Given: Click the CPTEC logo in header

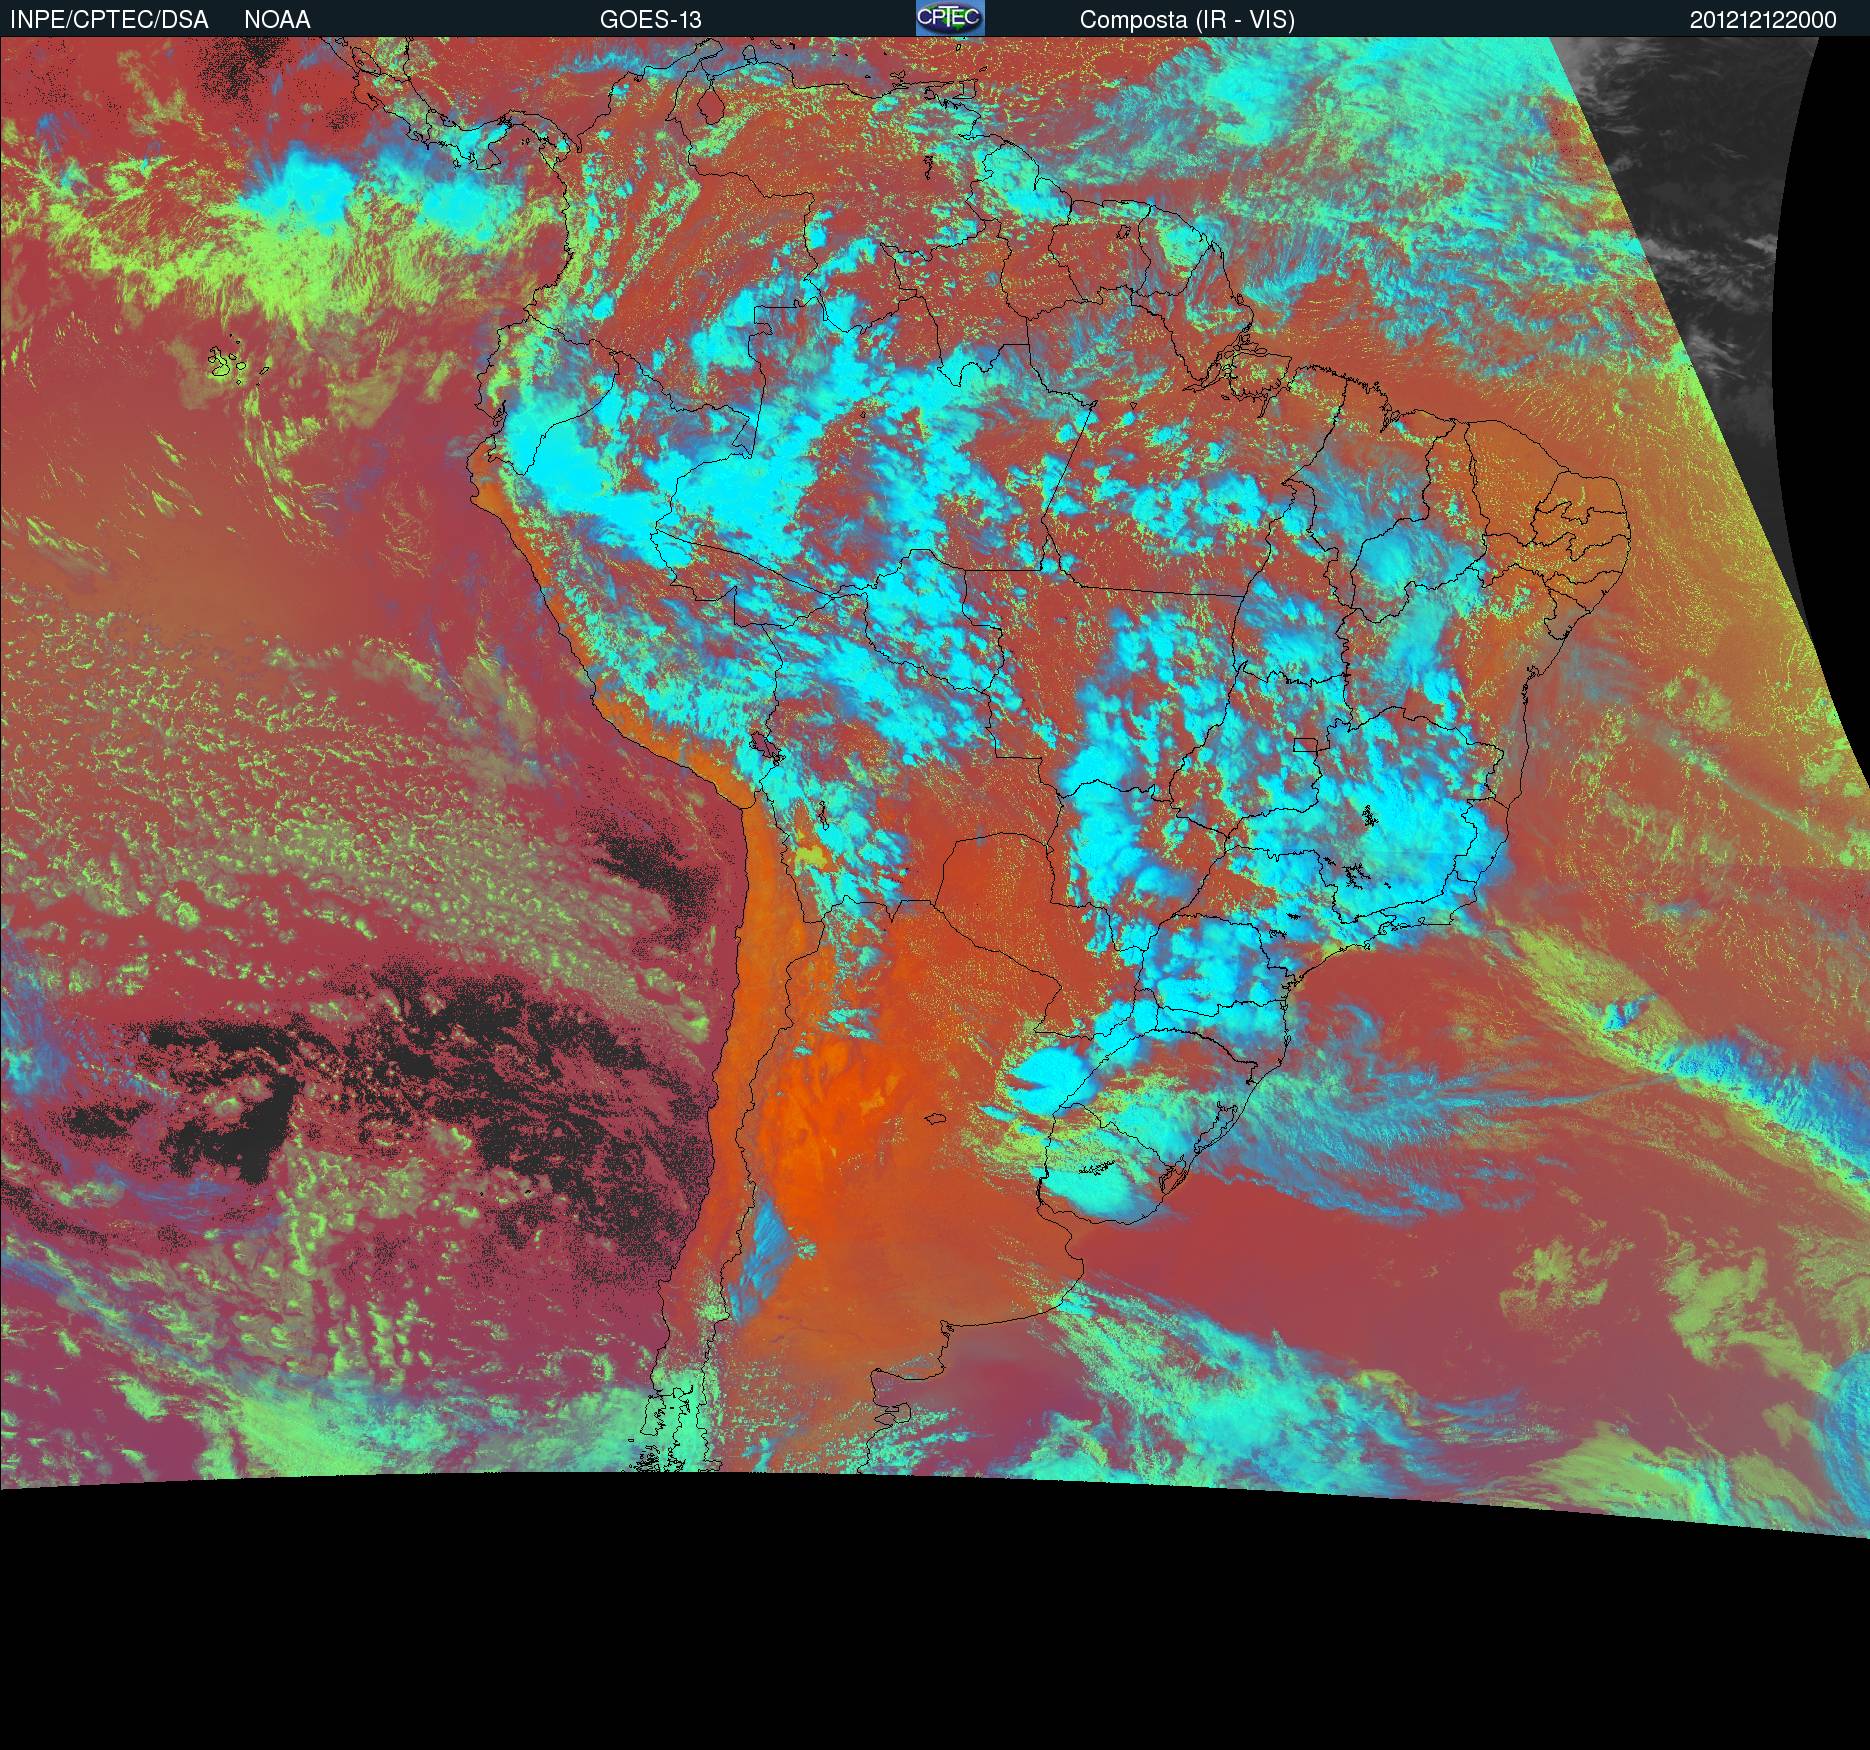Looking at the screenshot, I should [950, 18].
